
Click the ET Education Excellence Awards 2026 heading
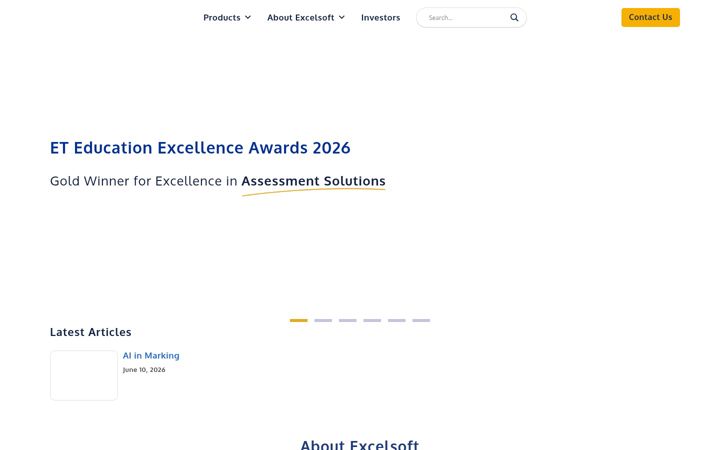(x=200, y=148)
